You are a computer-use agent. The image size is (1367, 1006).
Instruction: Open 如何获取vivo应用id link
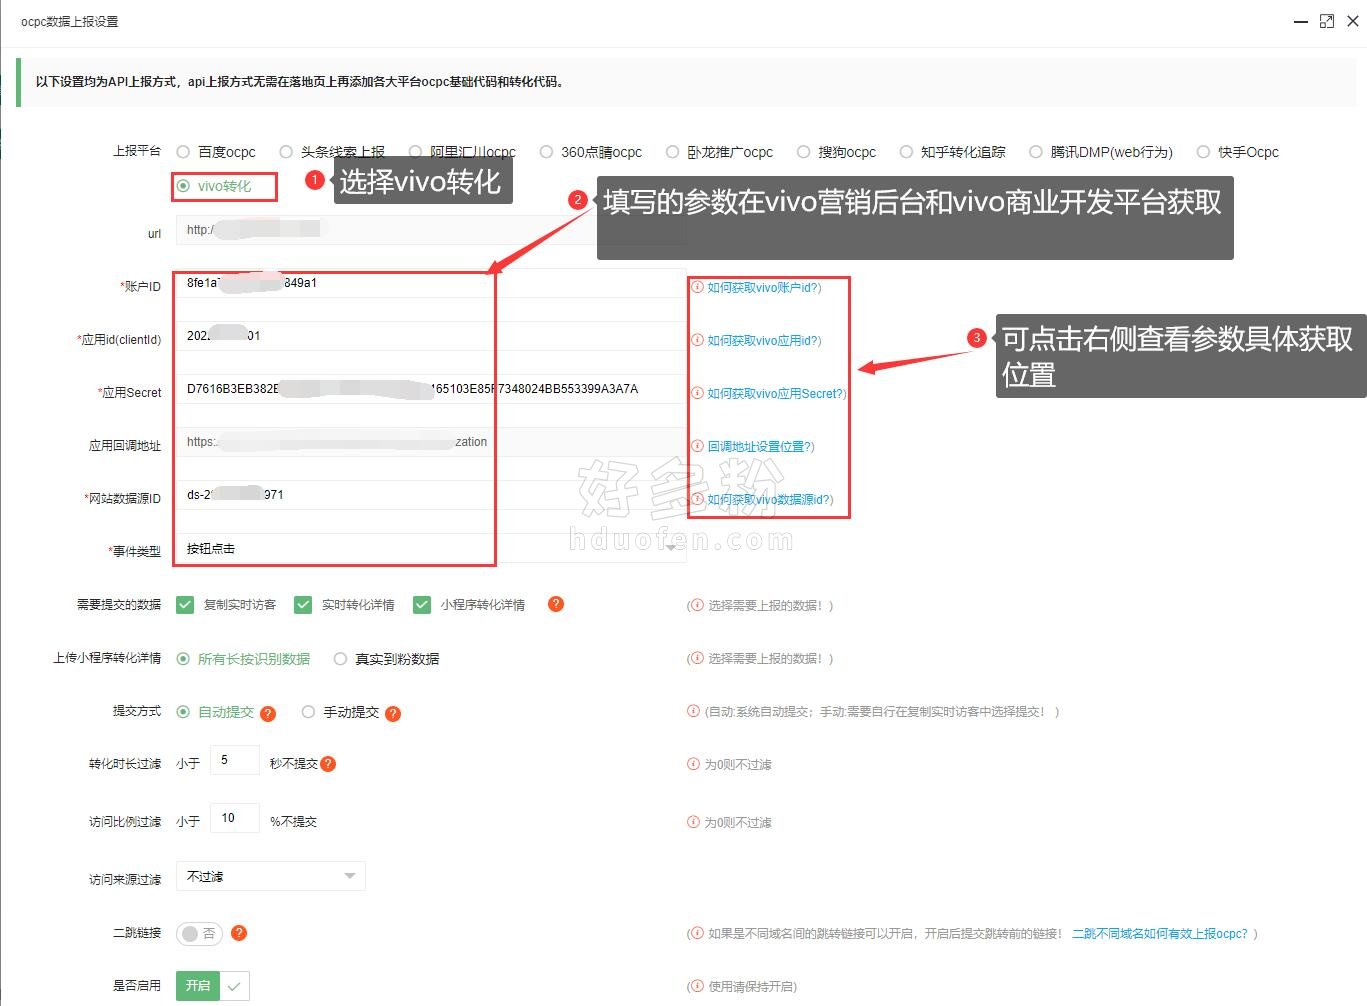click(x=764, y=341)
